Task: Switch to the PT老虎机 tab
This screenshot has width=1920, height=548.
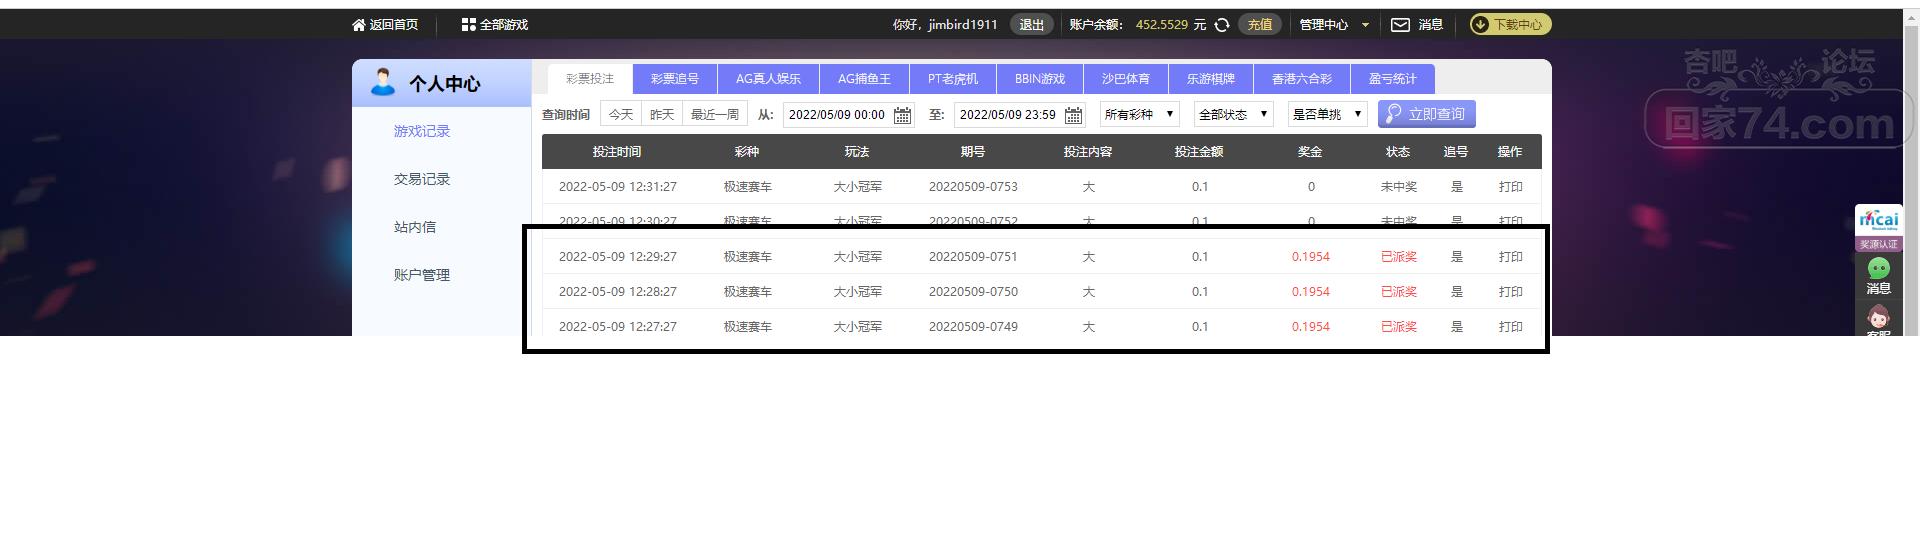Action: tap(953, 79)
